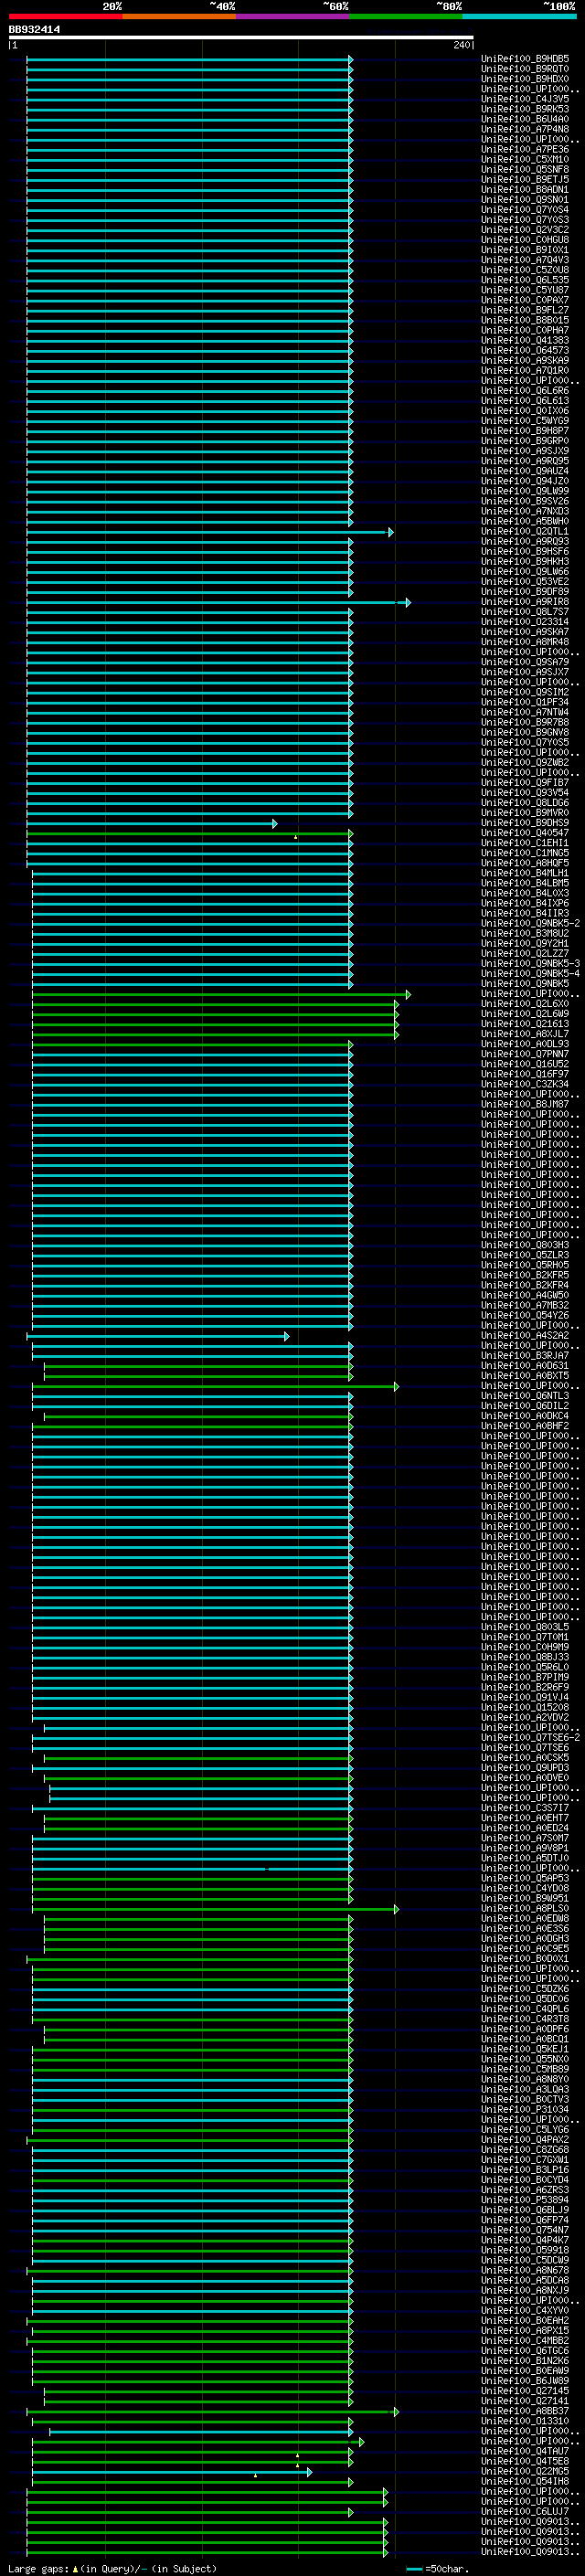Click the UniRef100_A9RIR8 cyan alignment bar
The image size is (585, 2576).
coord(218,603)
